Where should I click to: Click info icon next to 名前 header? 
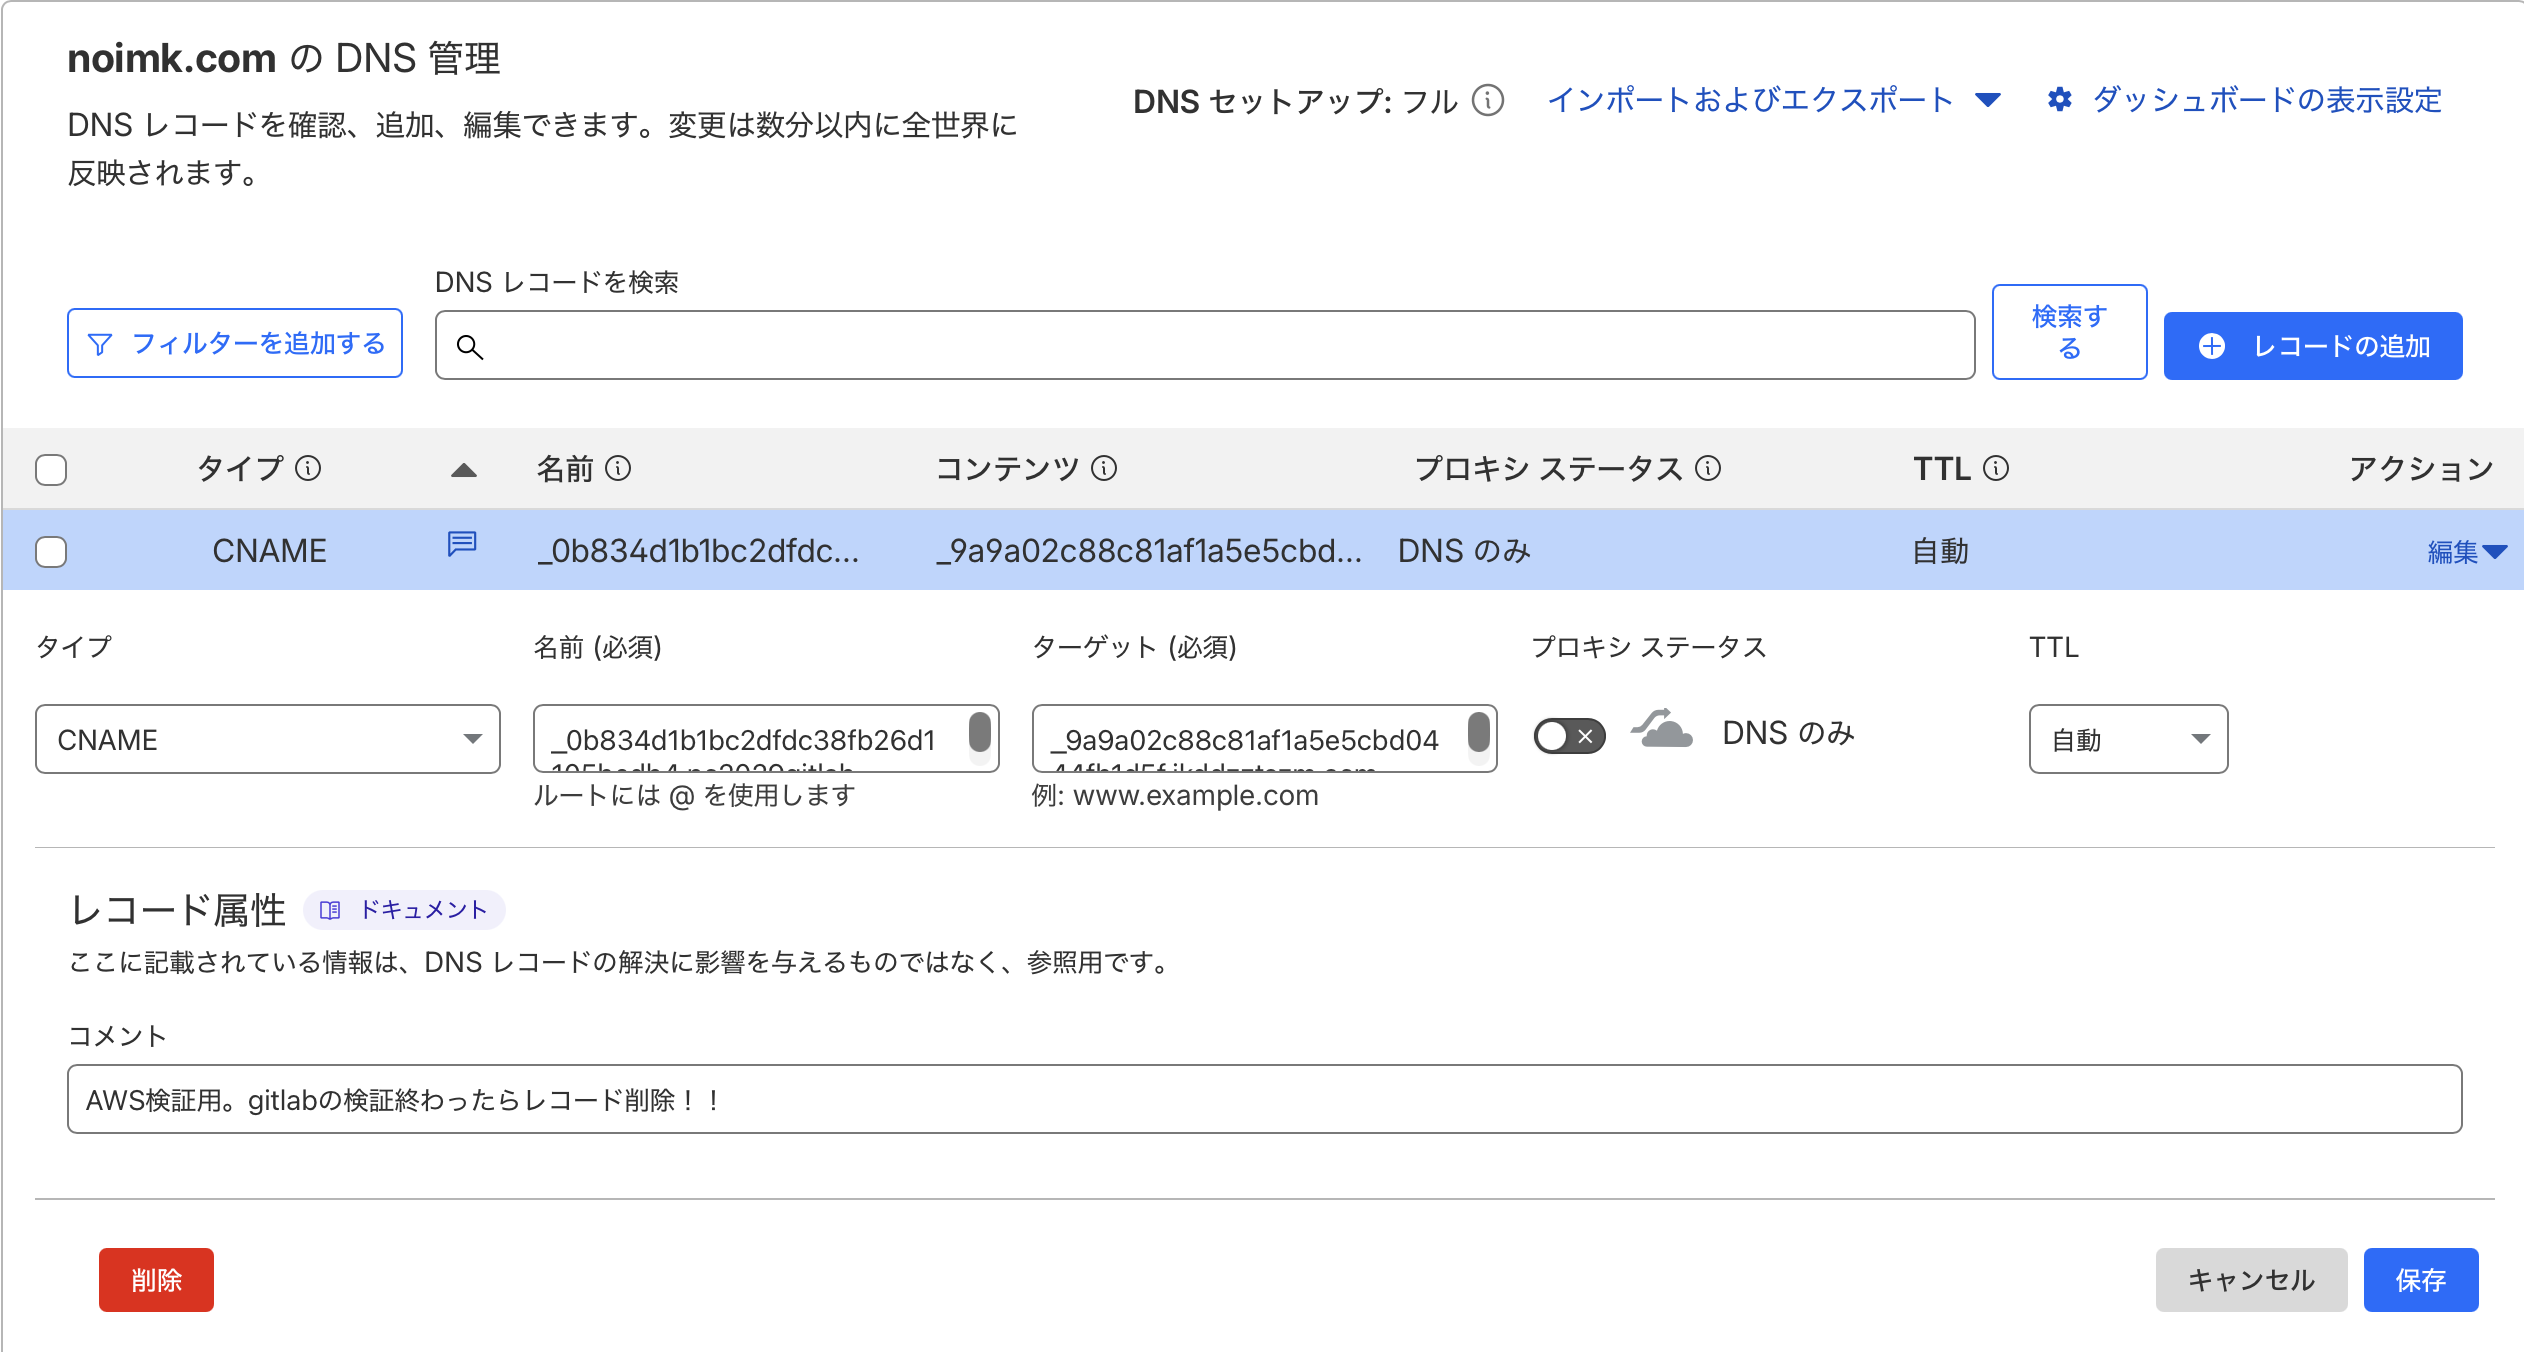coord(618,468)
